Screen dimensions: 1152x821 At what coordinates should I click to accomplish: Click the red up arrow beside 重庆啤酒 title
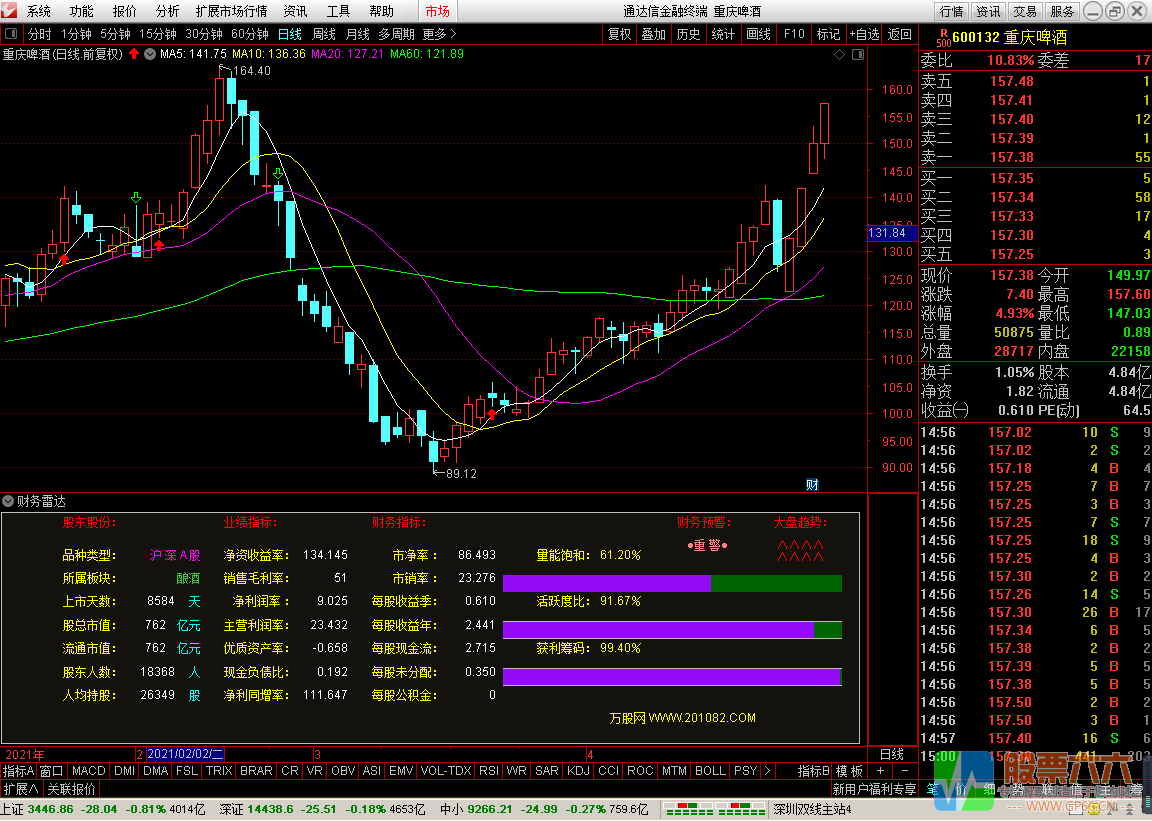[134, 54]
